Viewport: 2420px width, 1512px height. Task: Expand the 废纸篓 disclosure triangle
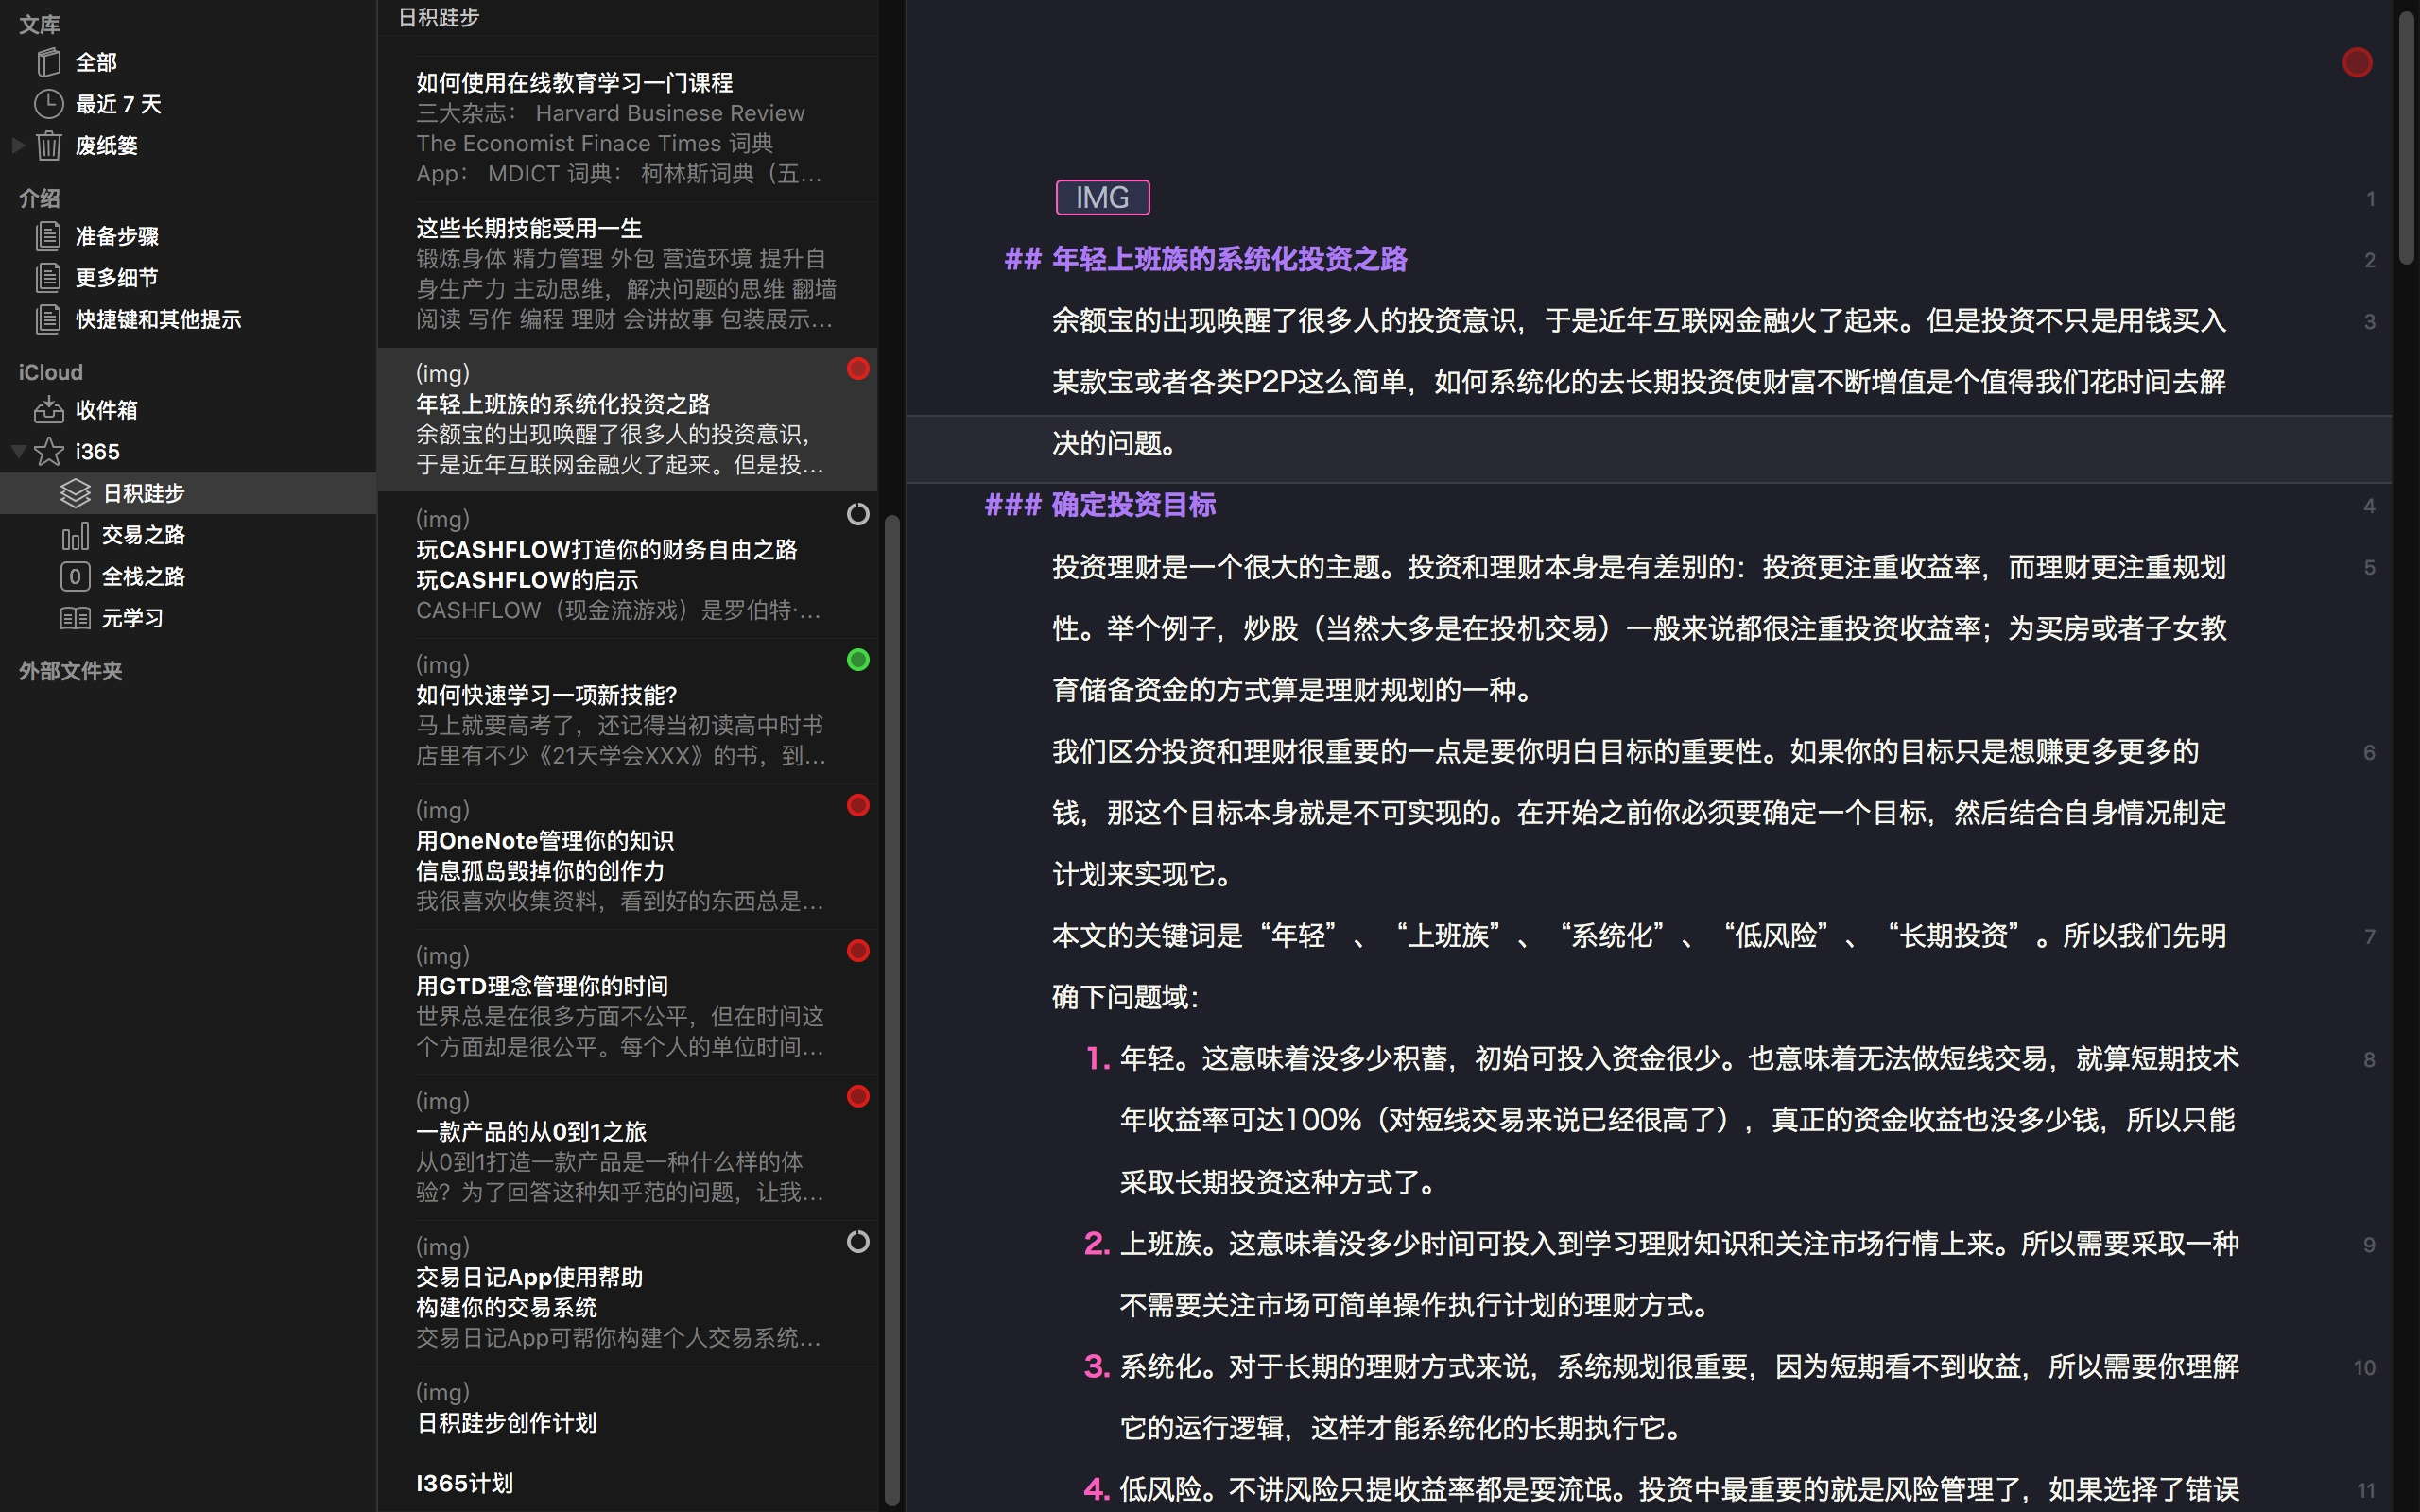(17, 146)
